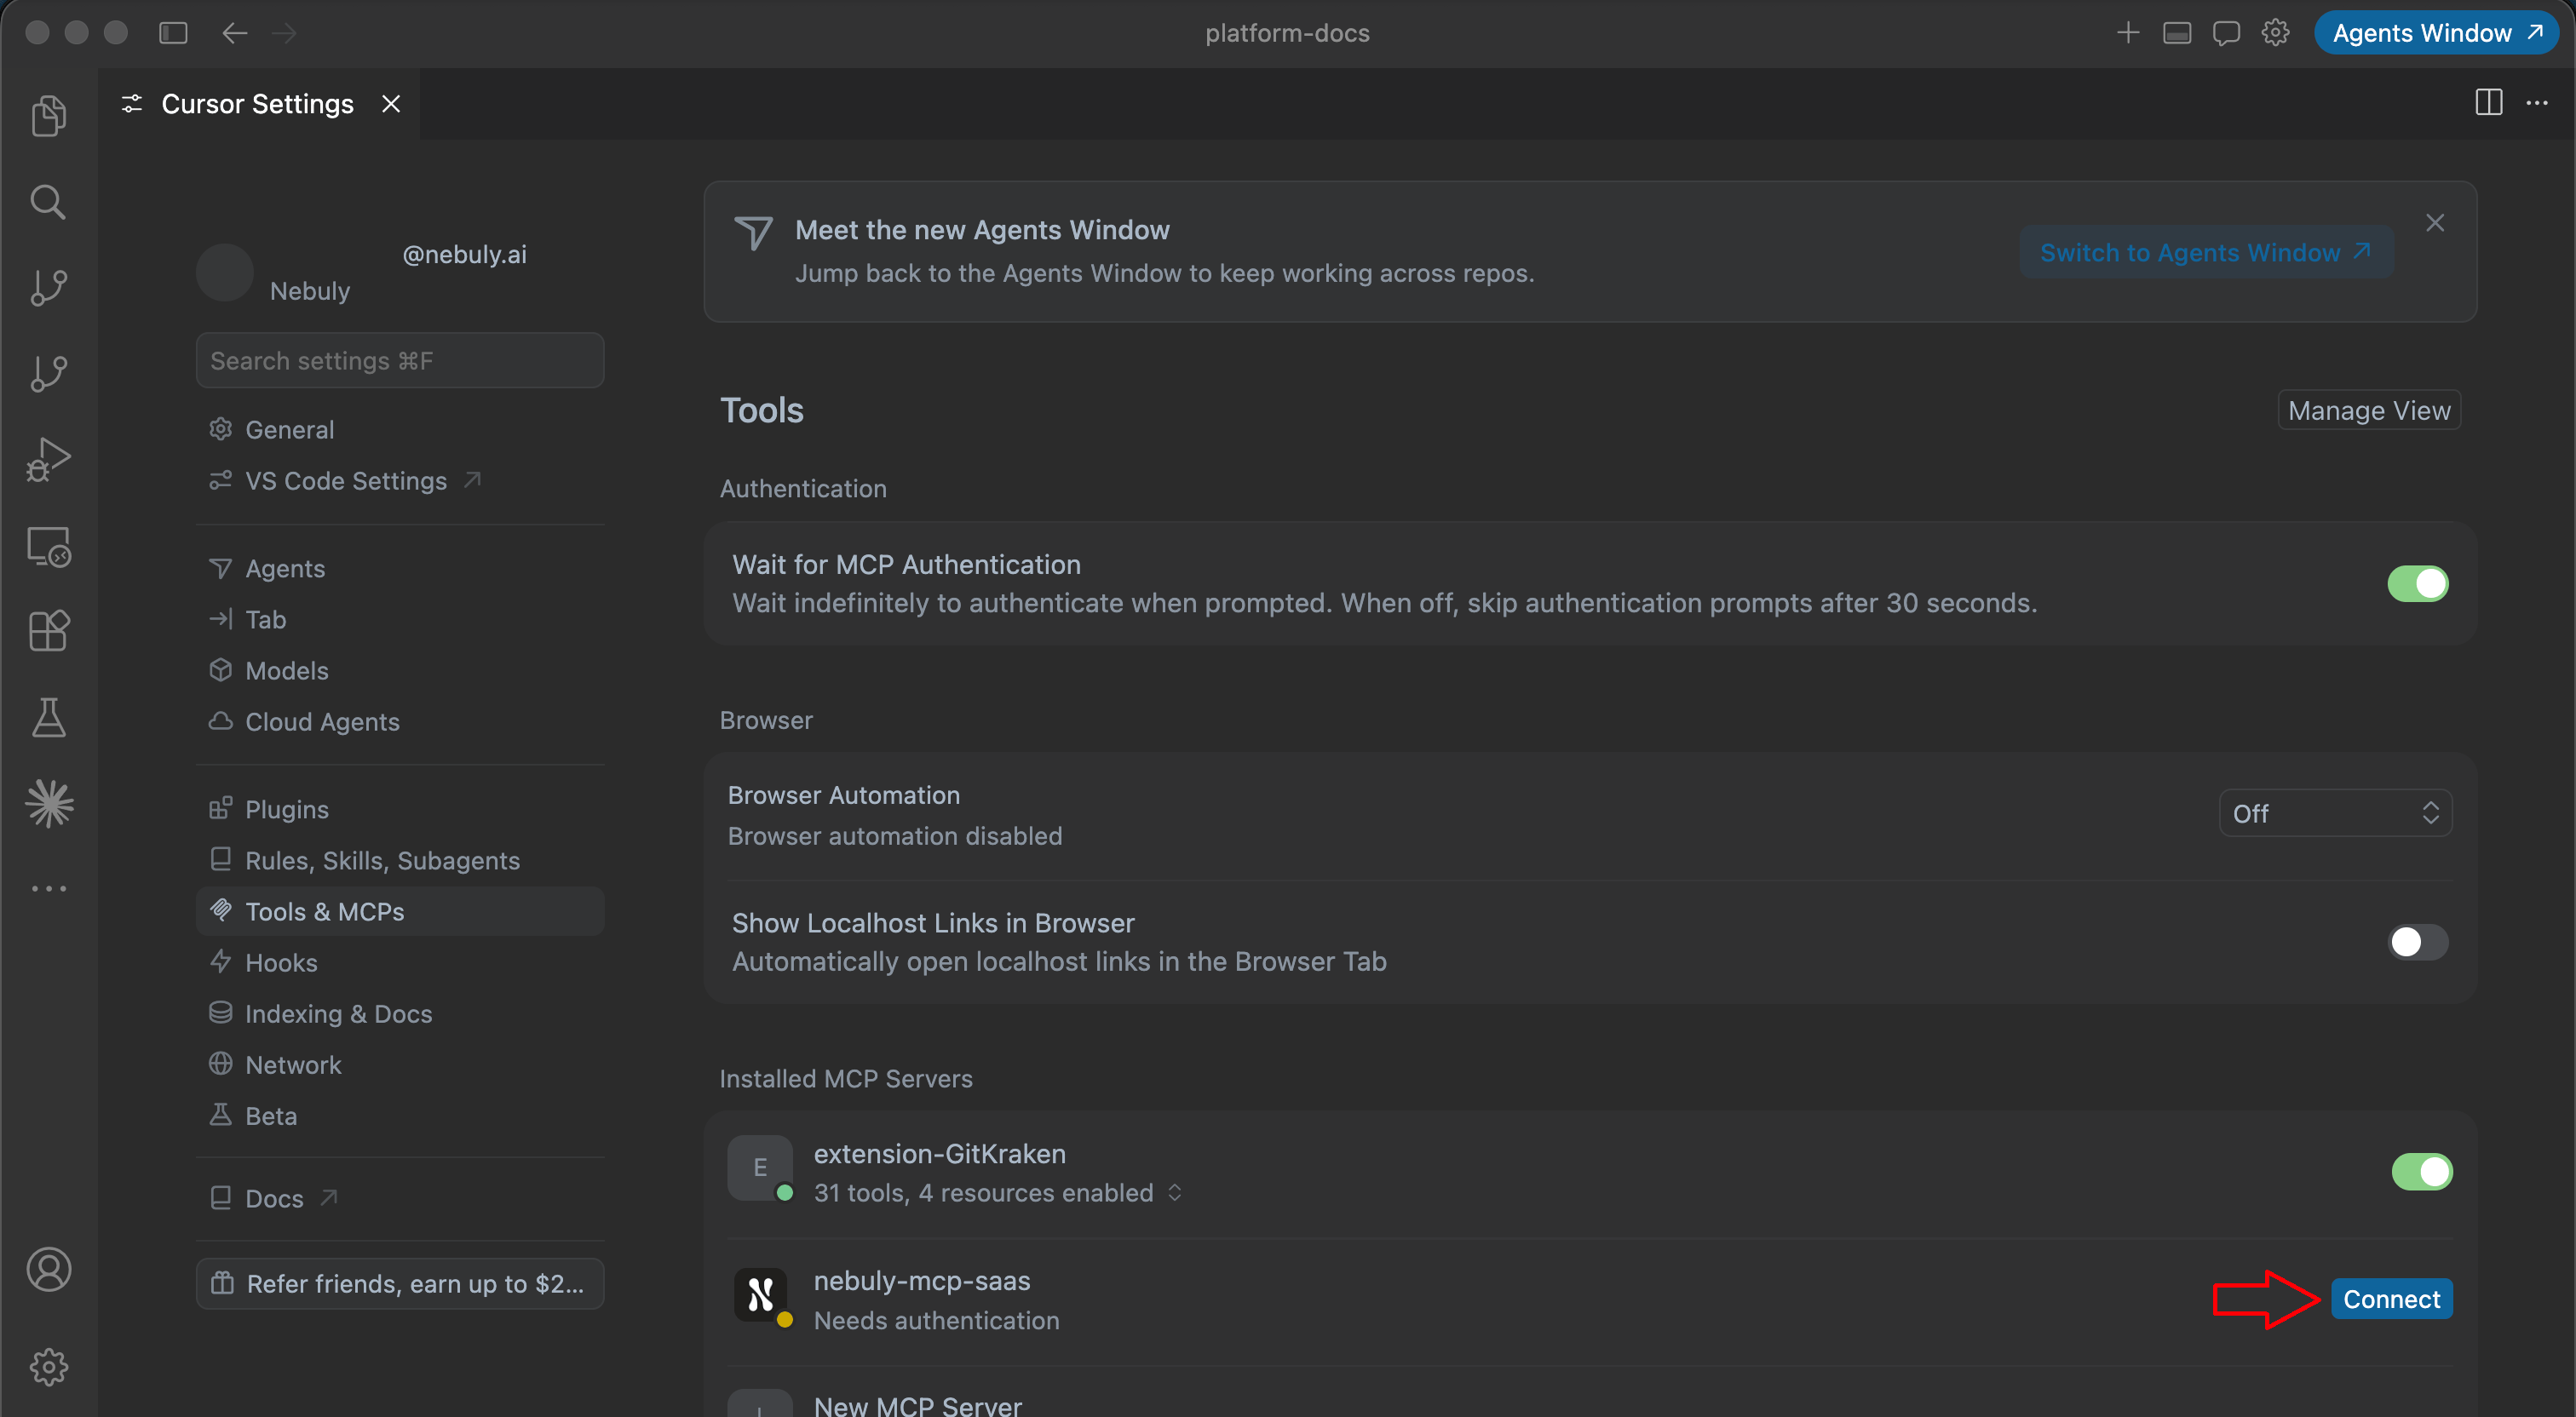Turn off extension-GitKraken MCP server toggle

pyautogui.click(x=2421, y=1171)
